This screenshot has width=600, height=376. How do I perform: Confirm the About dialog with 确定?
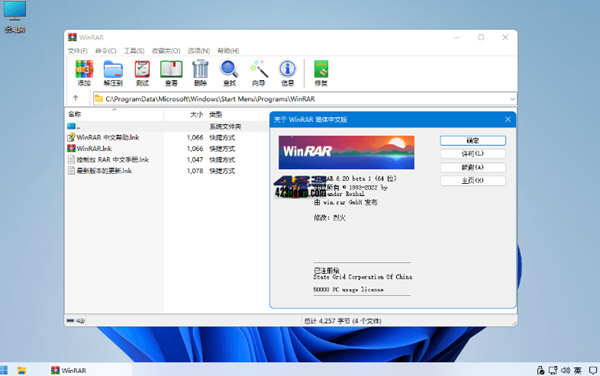point(473,140)
